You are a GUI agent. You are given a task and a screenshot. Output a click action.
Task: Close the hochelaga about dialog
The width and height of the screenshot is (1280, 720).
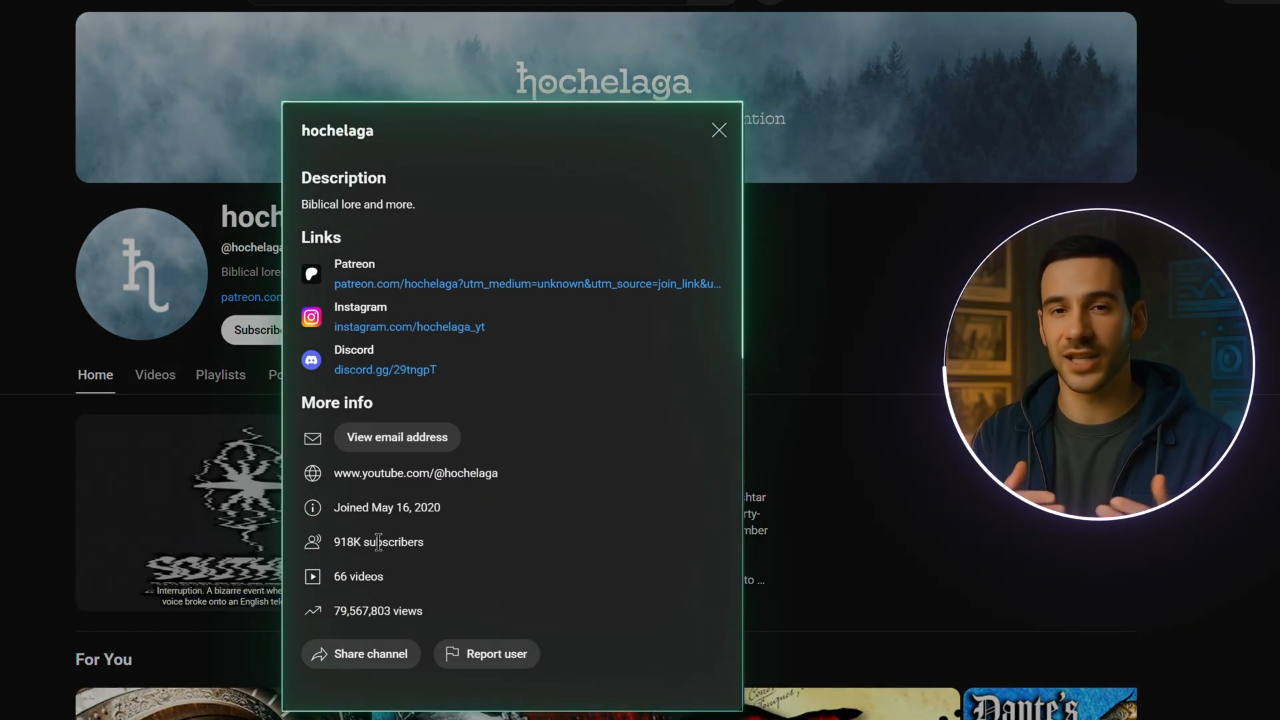[719, 130]
